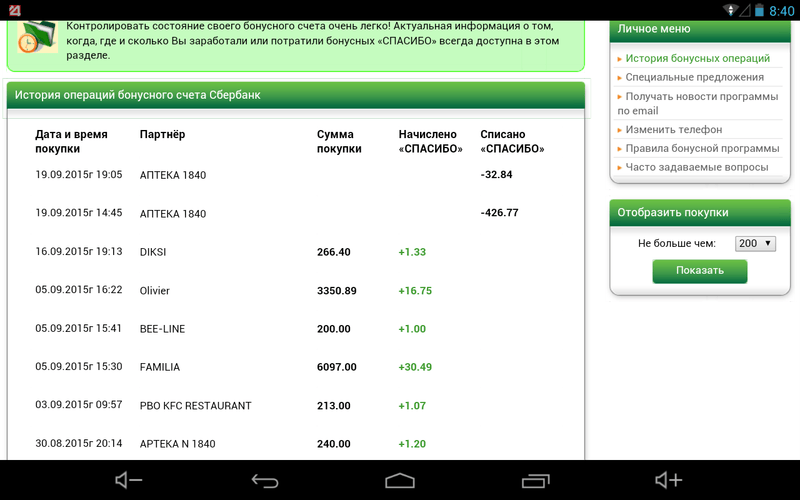Open Специальные предложения menu link
This screenshot has height=500, width=800.
[x=694, y=77]
